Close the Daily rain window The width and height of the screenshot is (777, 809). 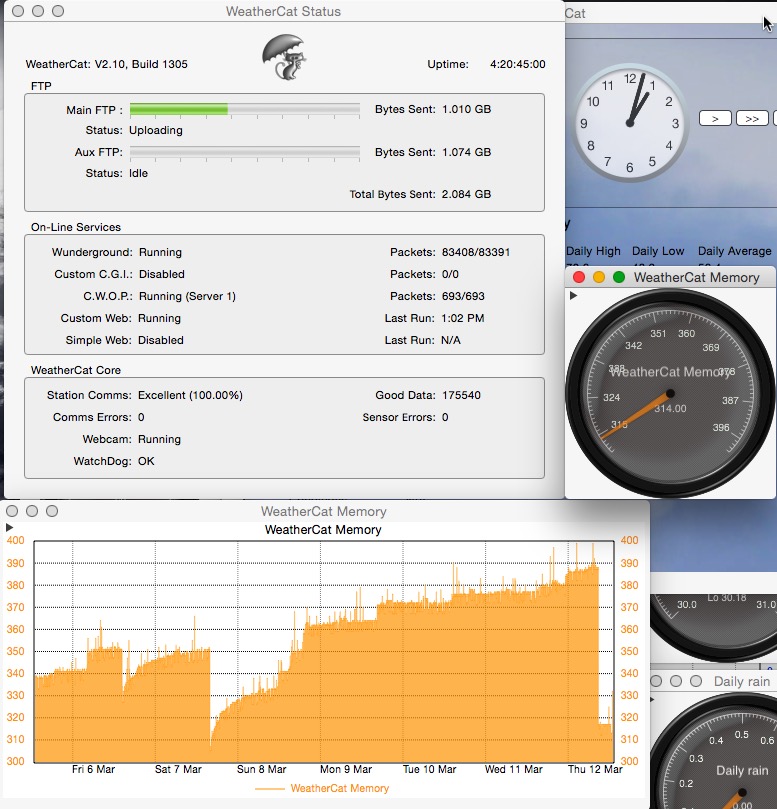656,681
